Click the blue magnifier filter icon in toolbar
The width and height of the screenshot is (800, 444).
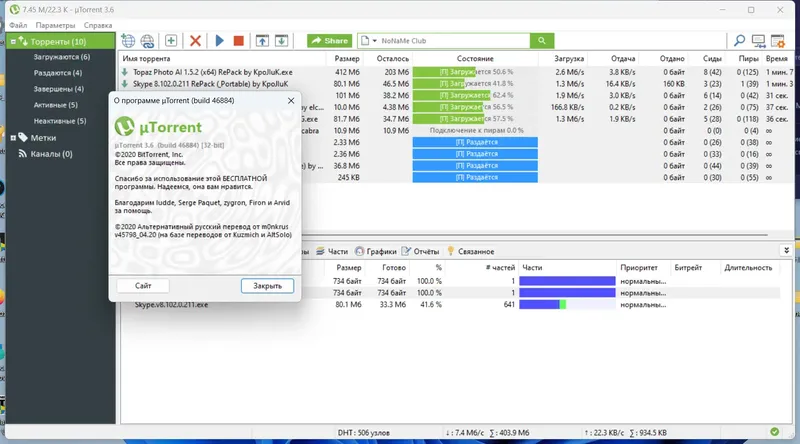pyautogui.click(x=739, y=41)
